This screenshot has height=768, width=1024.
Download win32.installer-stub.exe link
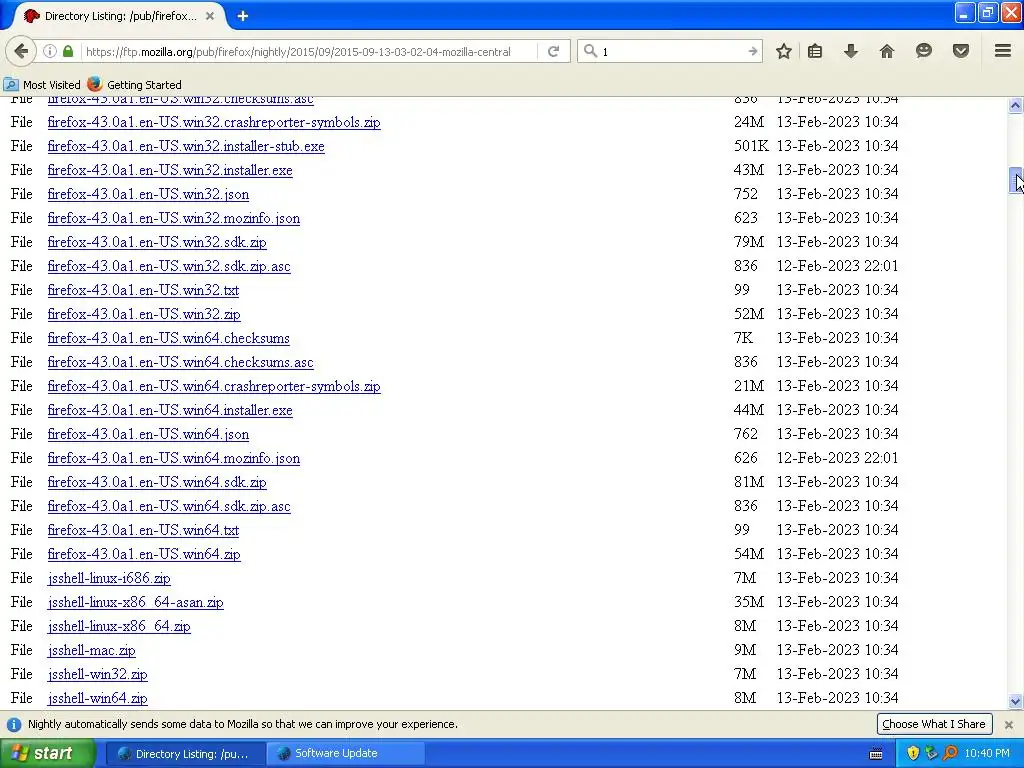[x=186, y=146]
